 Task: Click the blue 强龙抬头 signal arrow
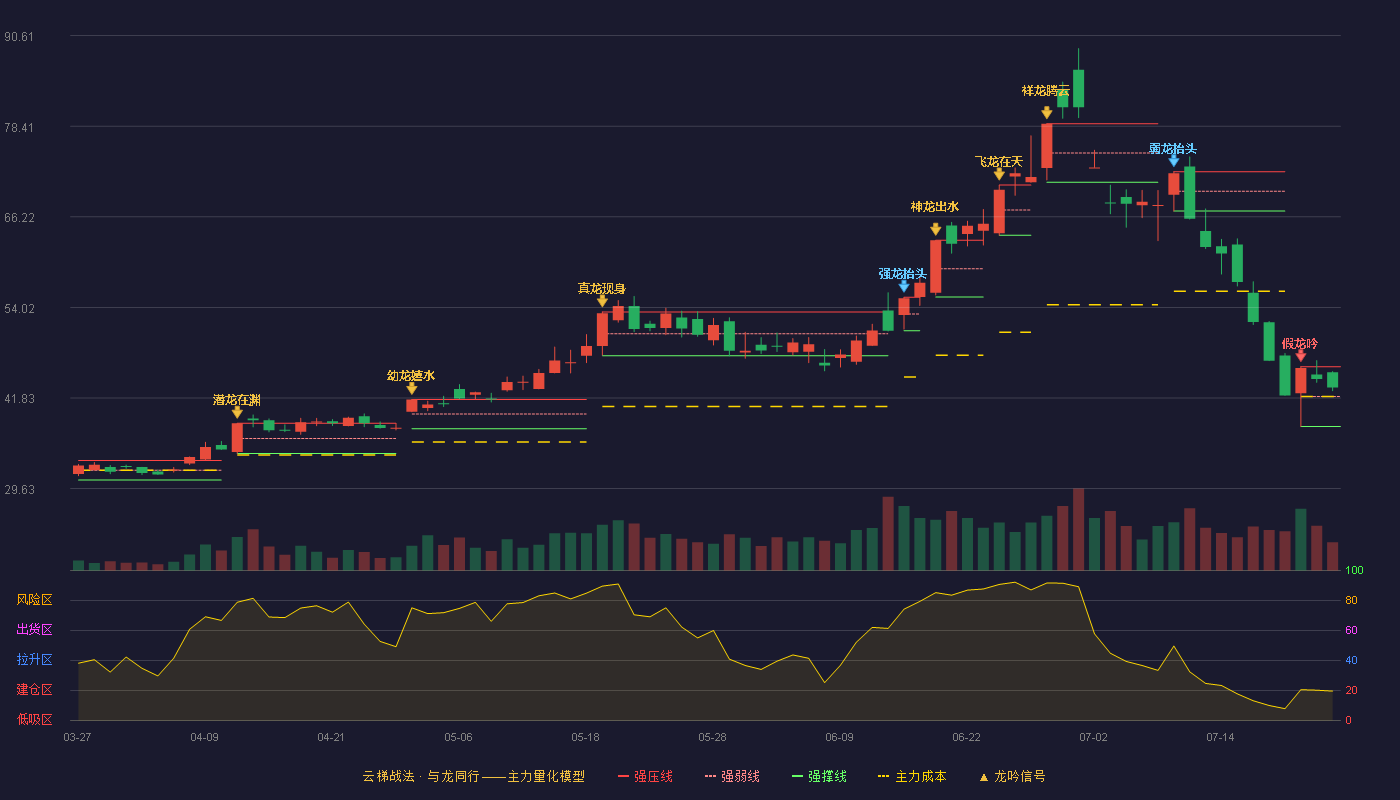point(904,286)
